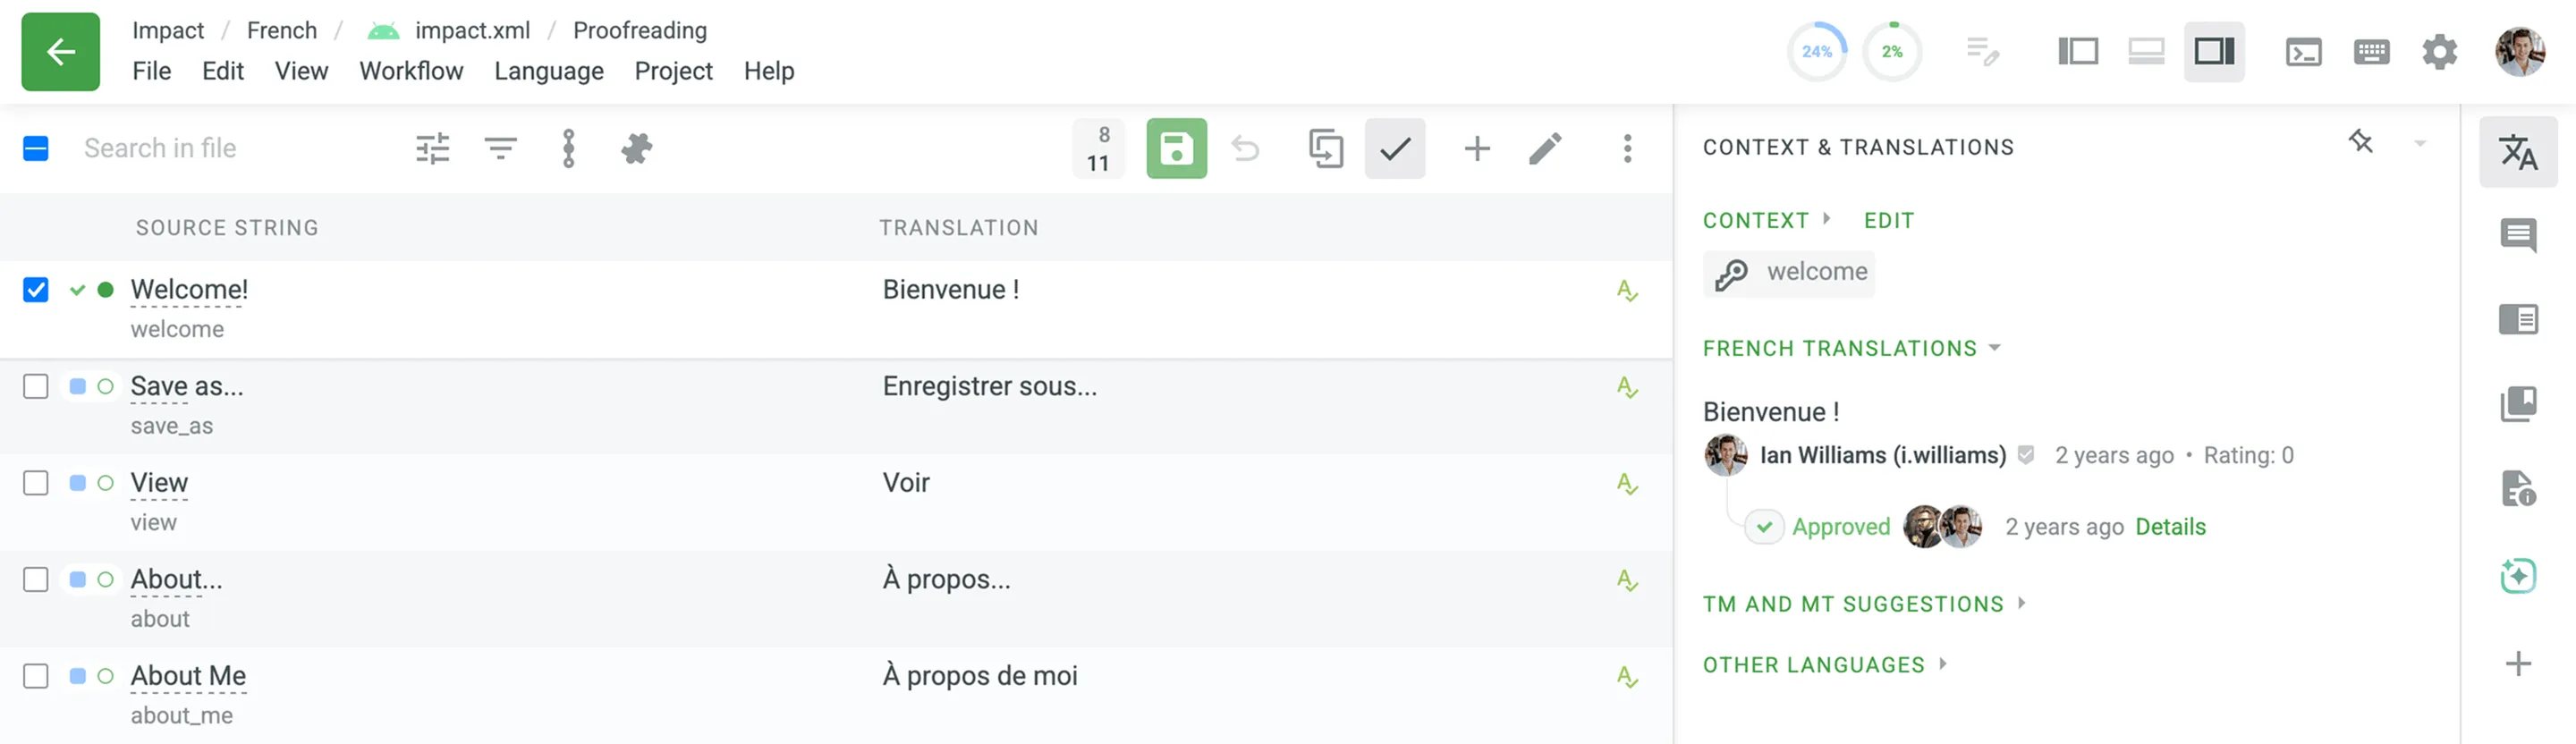The width and height of the screenshot is (2576, 744).
Task: Click the green save translation icon
Action: point(1176,149)
